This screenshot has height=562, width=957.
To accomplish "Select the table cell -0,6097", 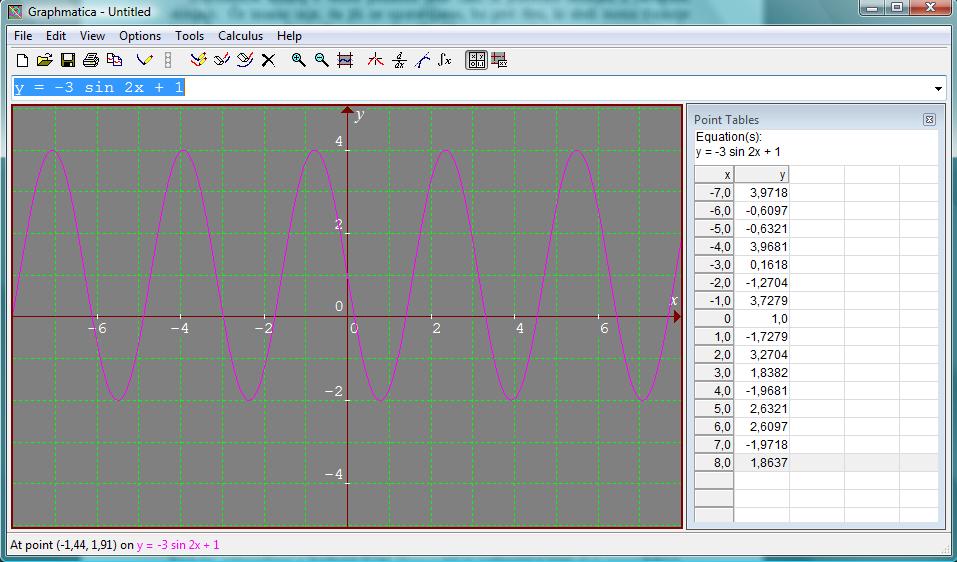I will click(761, 211).
